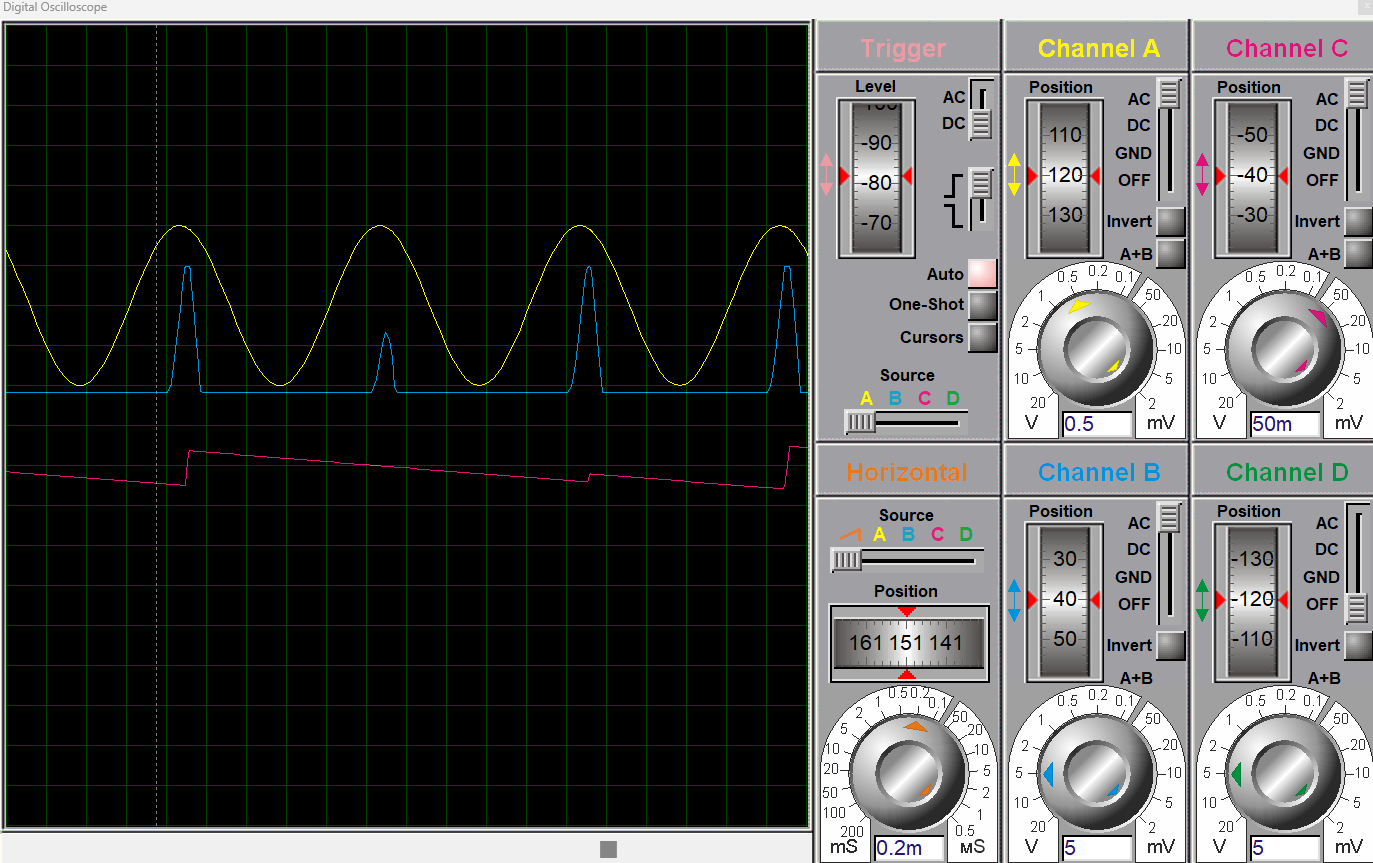Click the trigger AC/DC coupling slider
The image size is (1373, 863).
point(982,110)
